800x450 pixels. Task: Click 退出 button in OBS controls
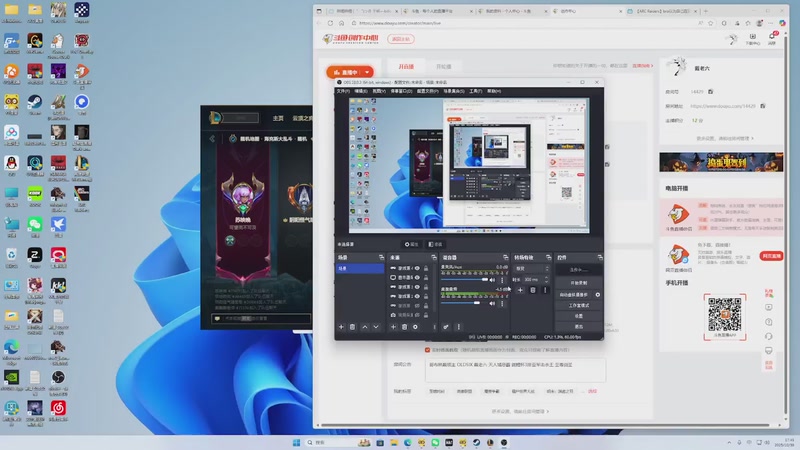(579, 326)
